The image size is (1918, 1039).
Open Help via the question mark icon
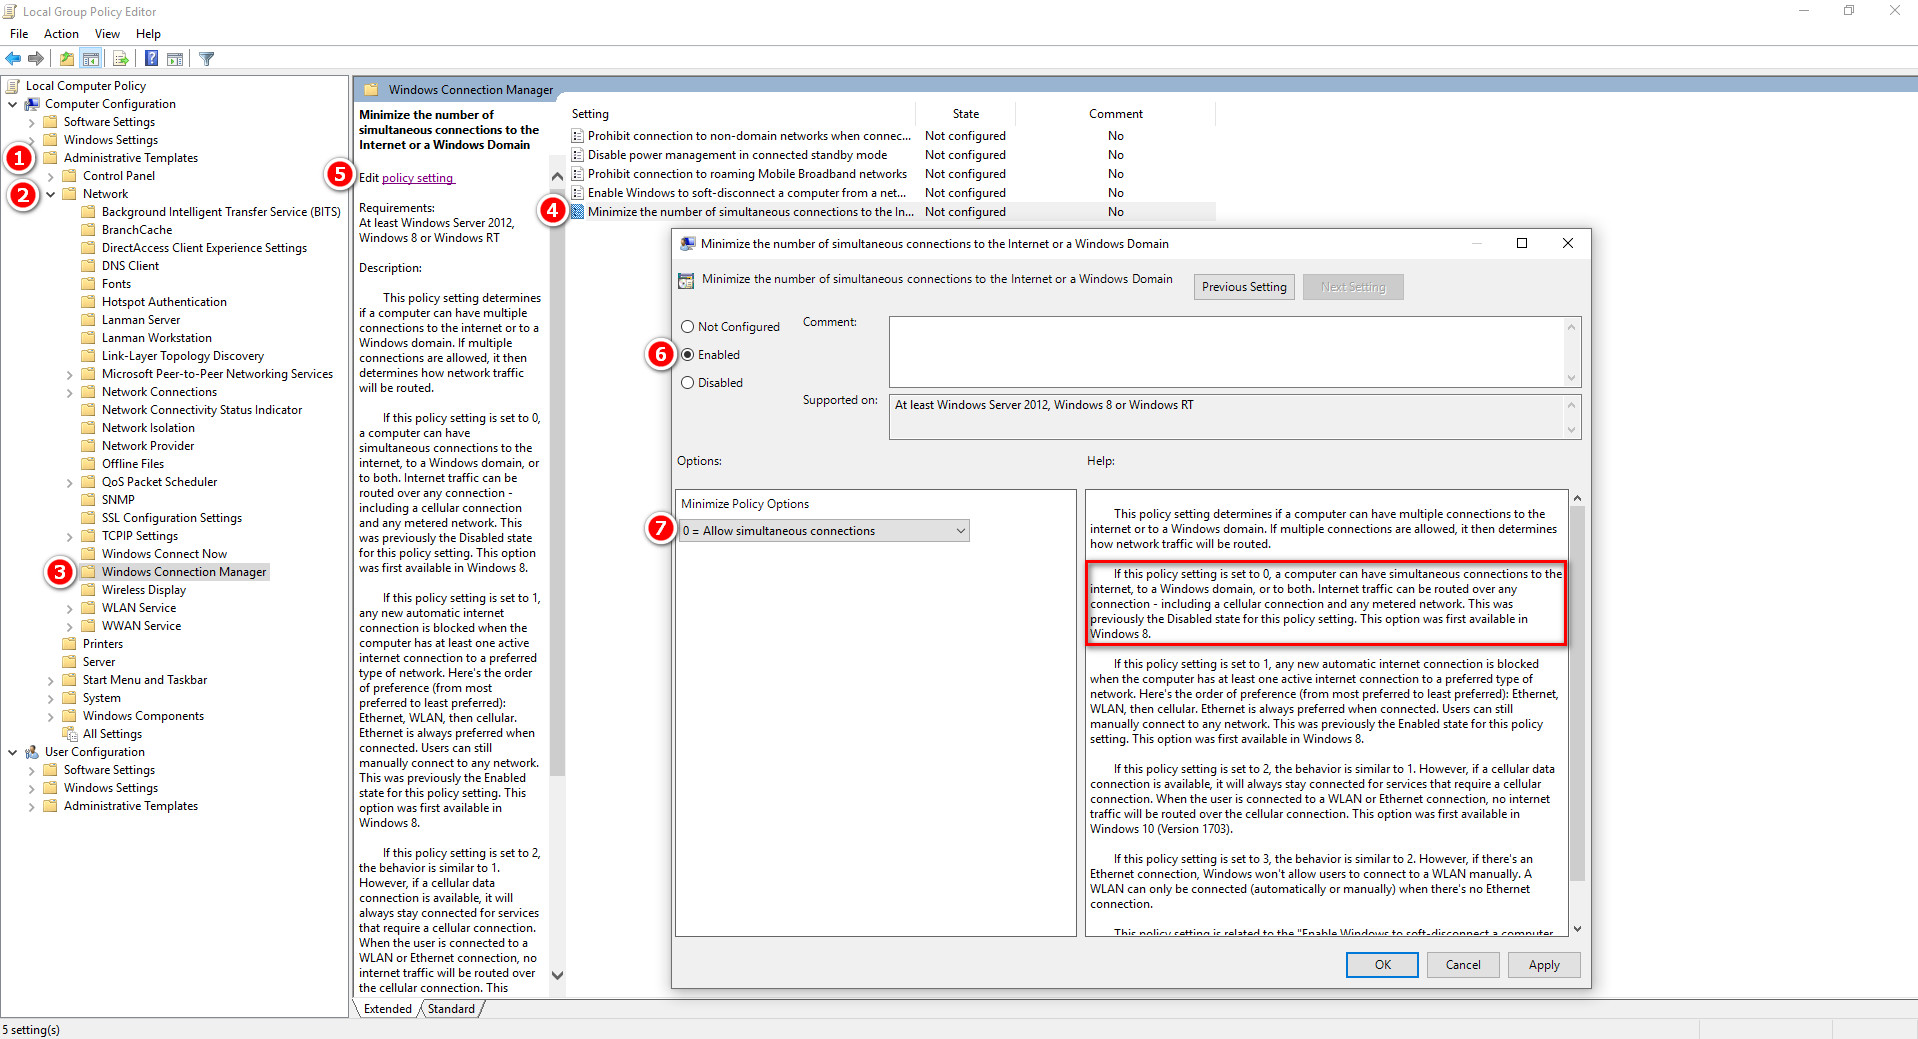pyautogui.click(x=151, y=59)
